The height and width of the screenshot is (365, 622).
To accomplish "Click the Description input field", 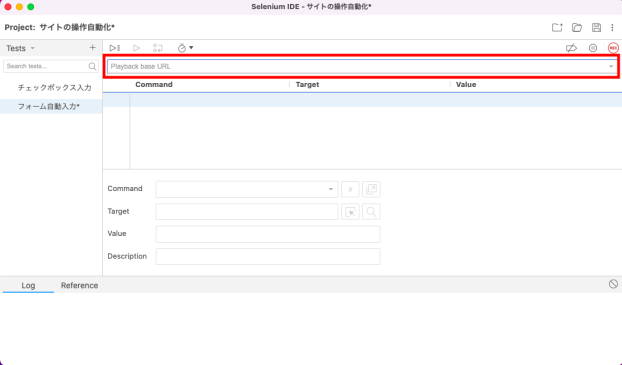I will pos(268,256).
